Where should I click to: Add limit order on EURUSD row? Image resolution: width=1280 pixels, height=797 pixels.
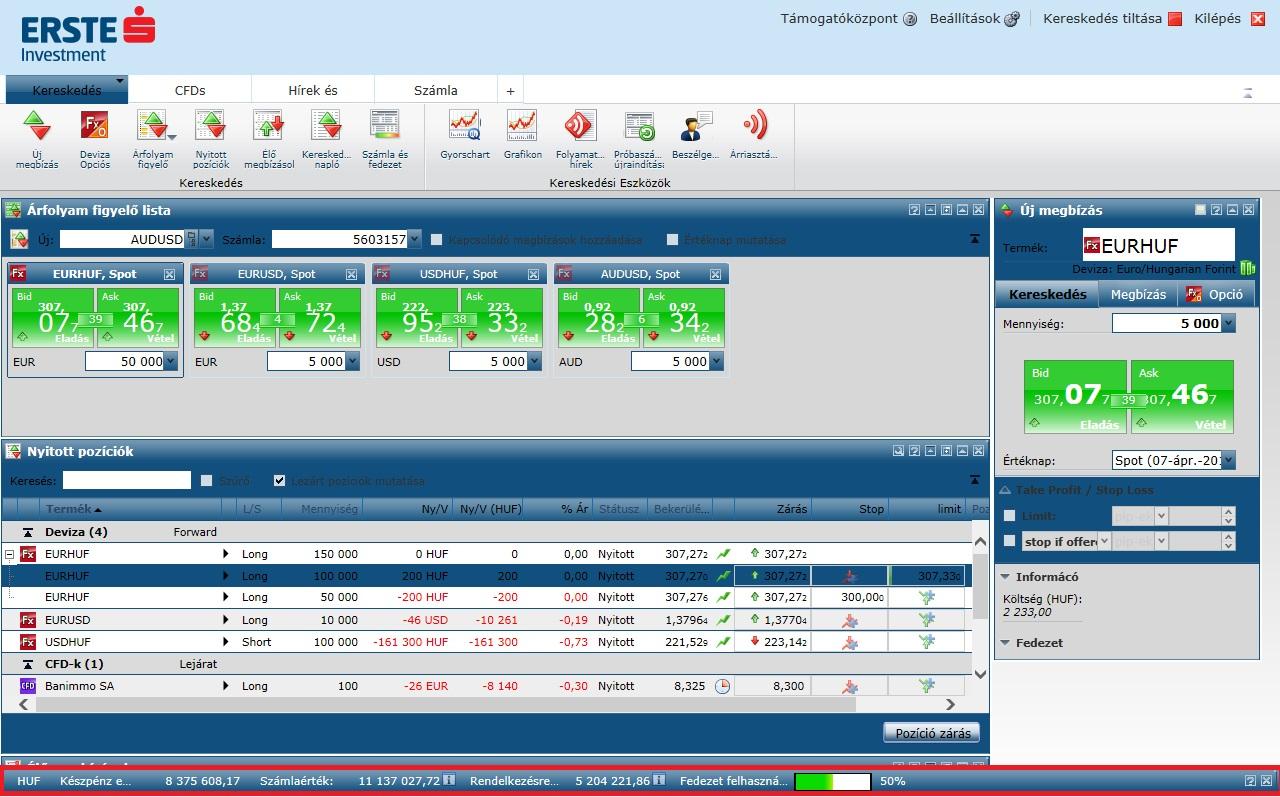(x=927, y=620)
